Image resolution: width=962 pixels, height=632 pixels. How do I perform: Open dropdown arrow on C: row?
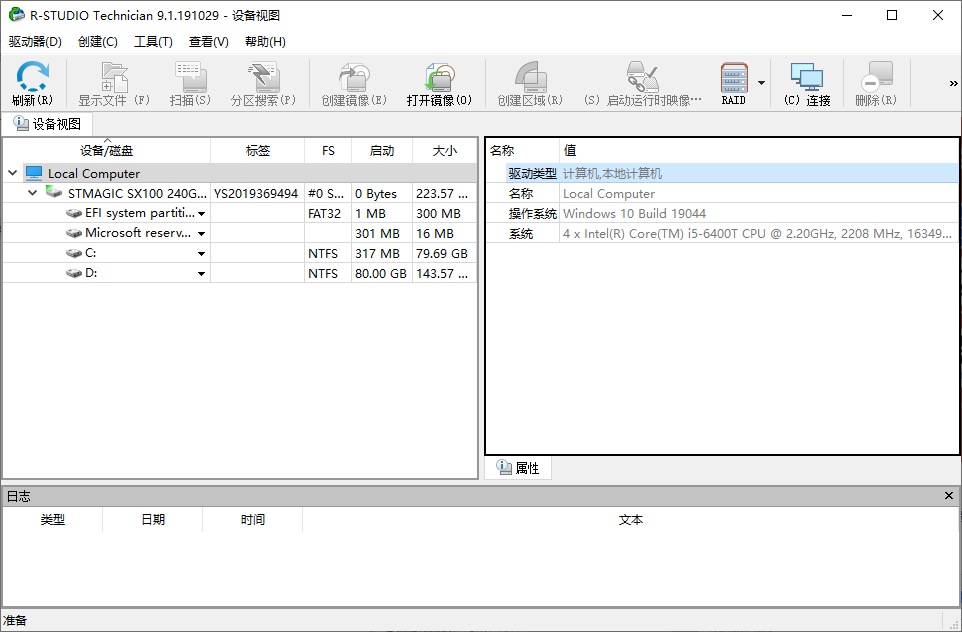pyautogui.click(x=201, y=254)
